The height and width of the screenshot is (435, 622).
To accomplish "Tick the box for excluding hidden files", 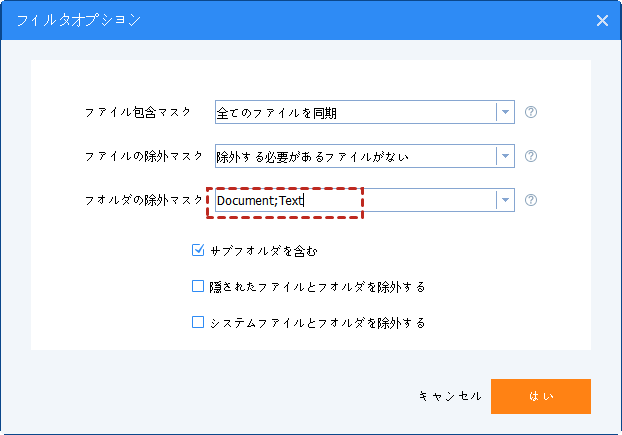I will click(x=198, y=287).
